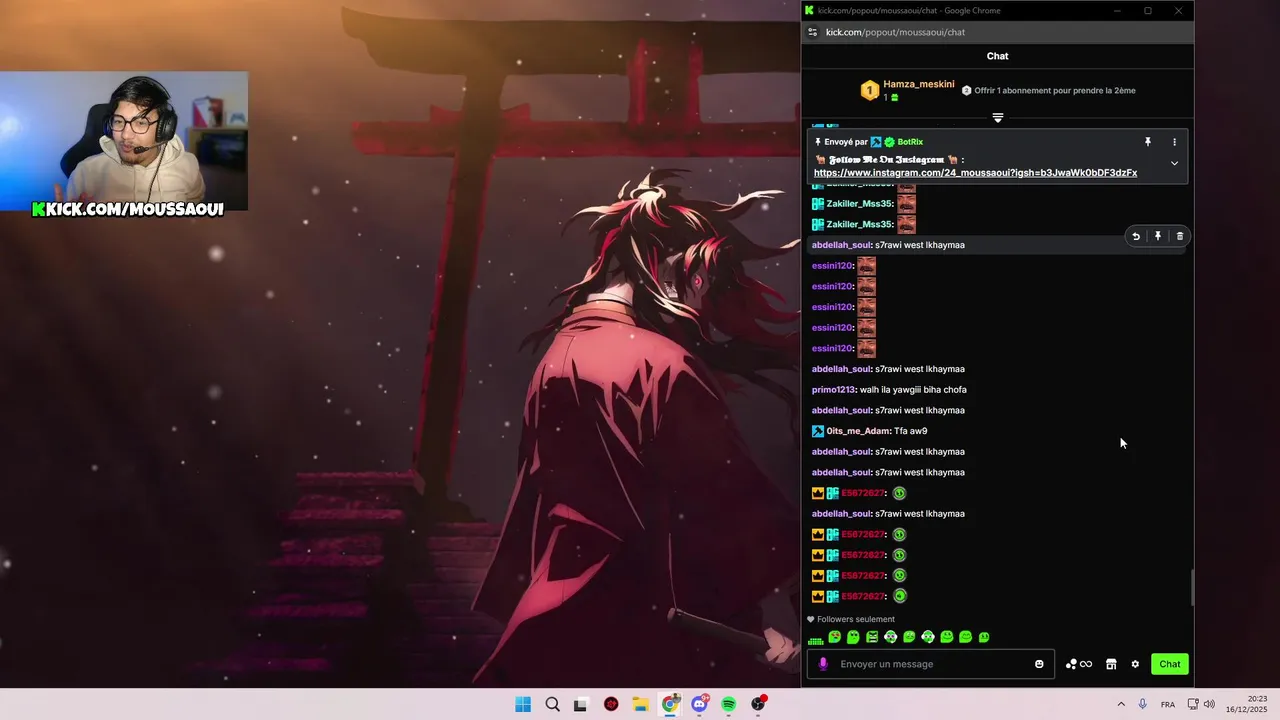Screen dimensions: 1280x720
Task: Delete the highlighted abdellah_soul message
Action: pyautogui.click(x=1180, y=236)
